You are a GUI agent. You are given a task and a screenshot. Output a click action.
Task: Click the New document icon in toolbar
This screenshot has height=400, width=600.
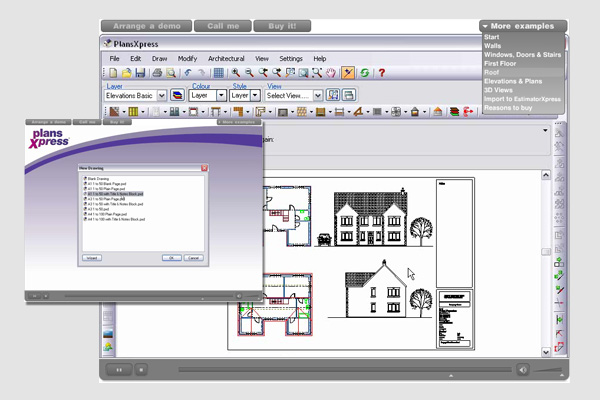(114, 73)
